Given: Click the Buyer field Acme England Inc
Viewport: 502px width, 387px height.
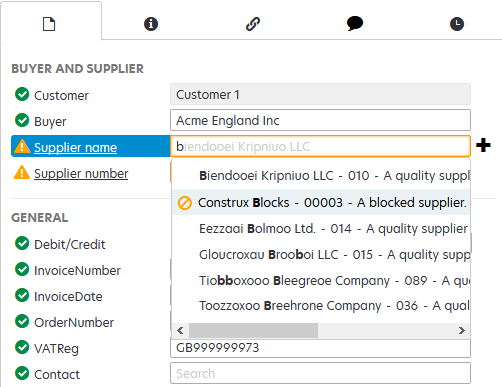Looking at the screenshot, I should click(320, 120).
